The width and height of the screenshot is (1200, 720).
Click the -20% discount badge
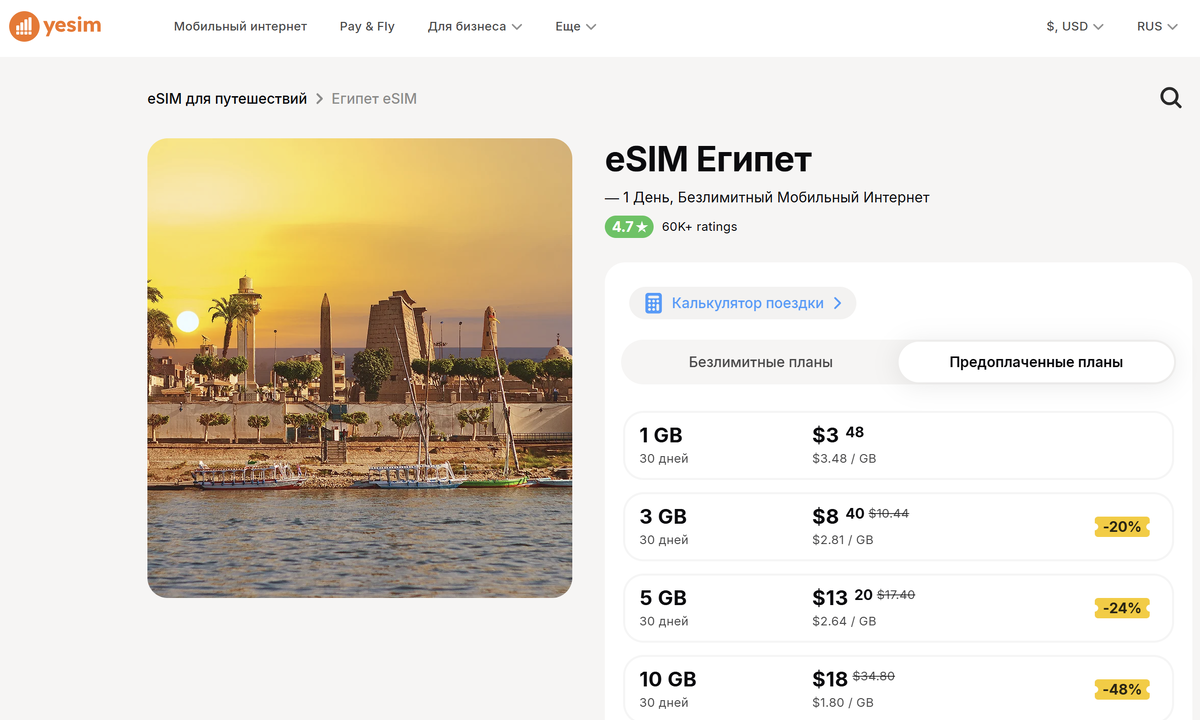(1122, 526)
